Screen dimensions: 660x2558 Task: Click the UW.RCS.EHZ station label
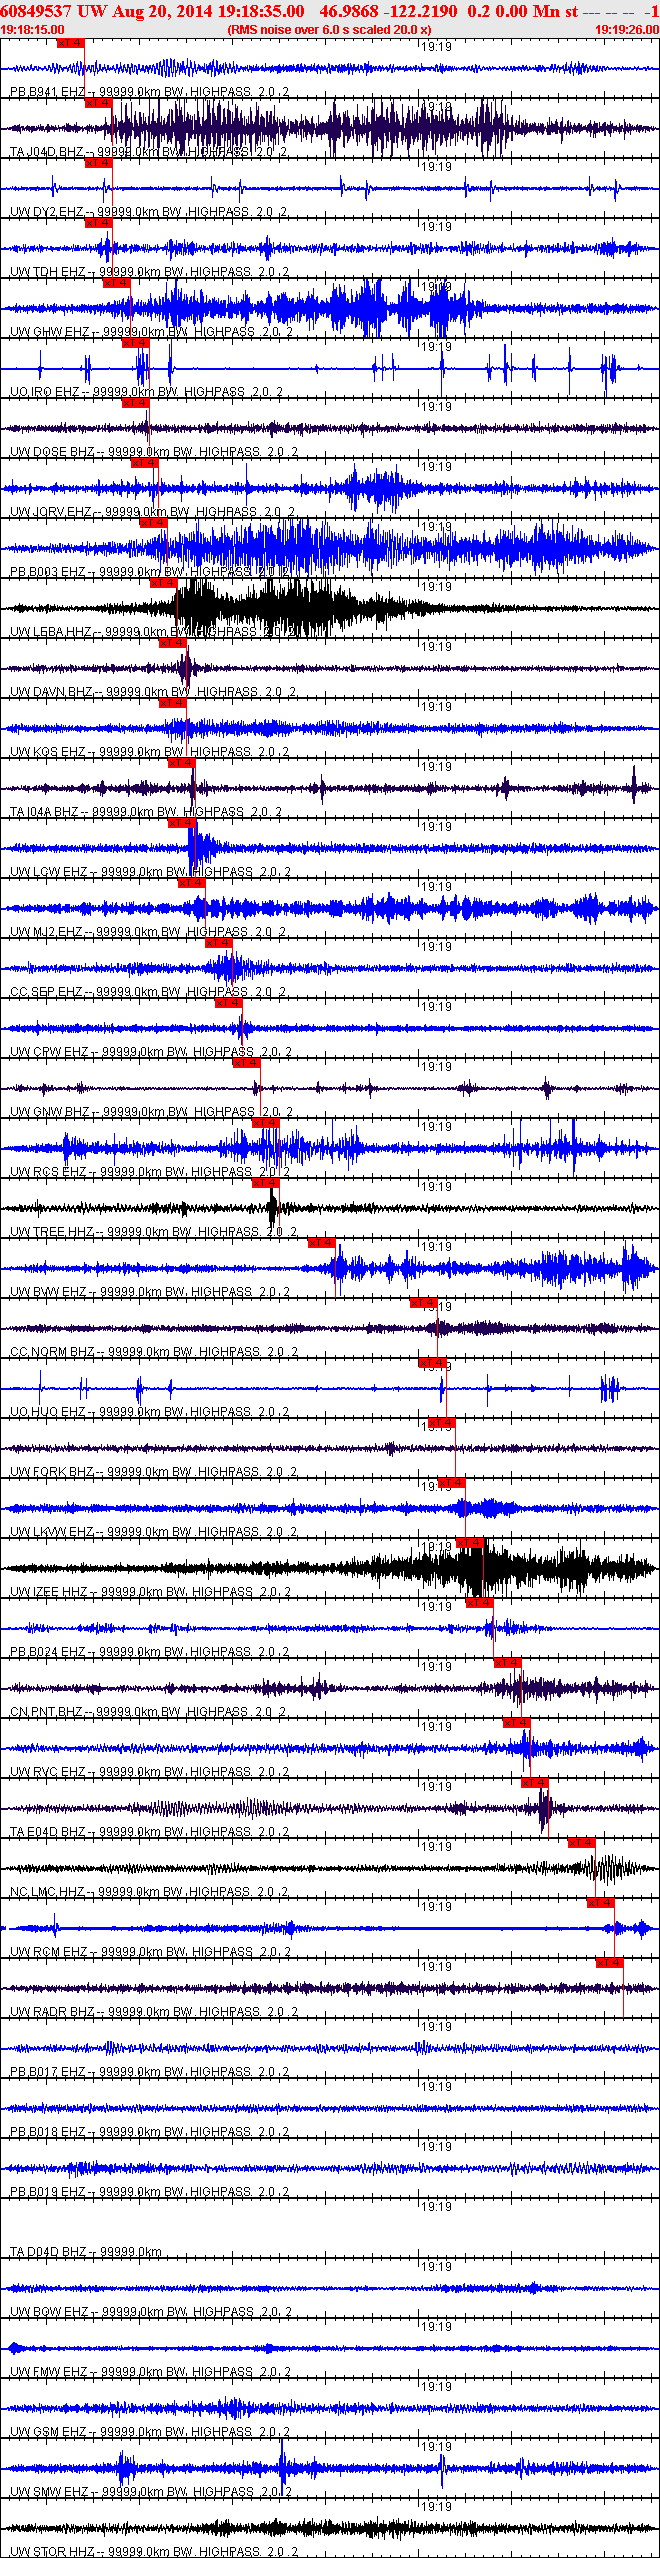[x=49, y=1172]
